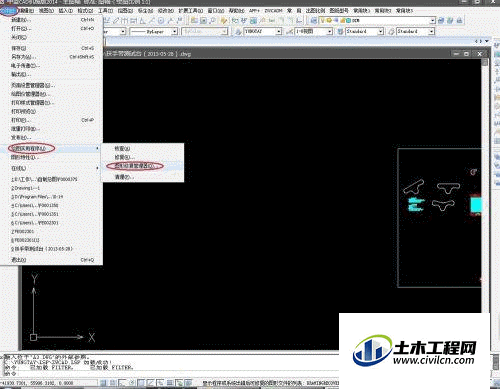The image size is (500, 389).
Task: Click the Purge entry in the utilities submenu
Action: pos(124,177)
